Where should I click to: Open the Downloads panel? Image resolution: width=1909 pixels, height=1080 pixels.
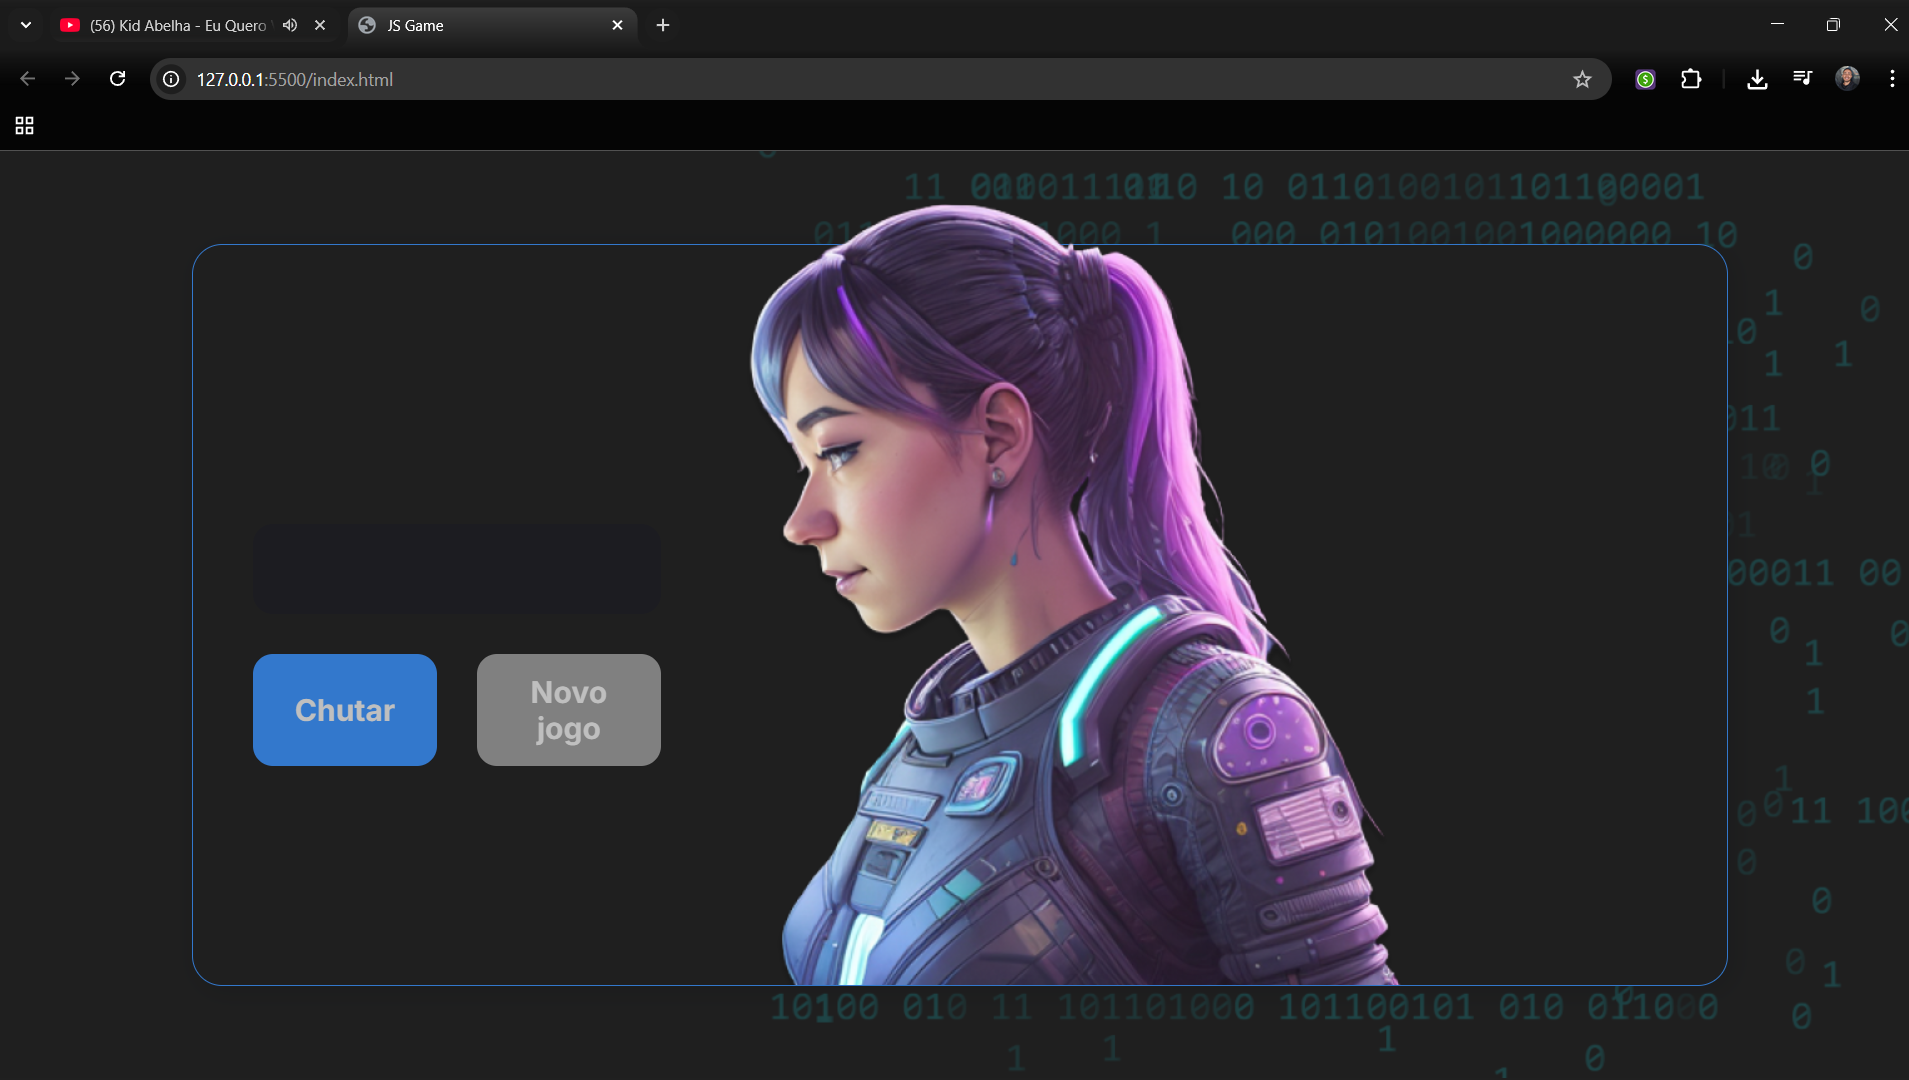pos(1757,79)
